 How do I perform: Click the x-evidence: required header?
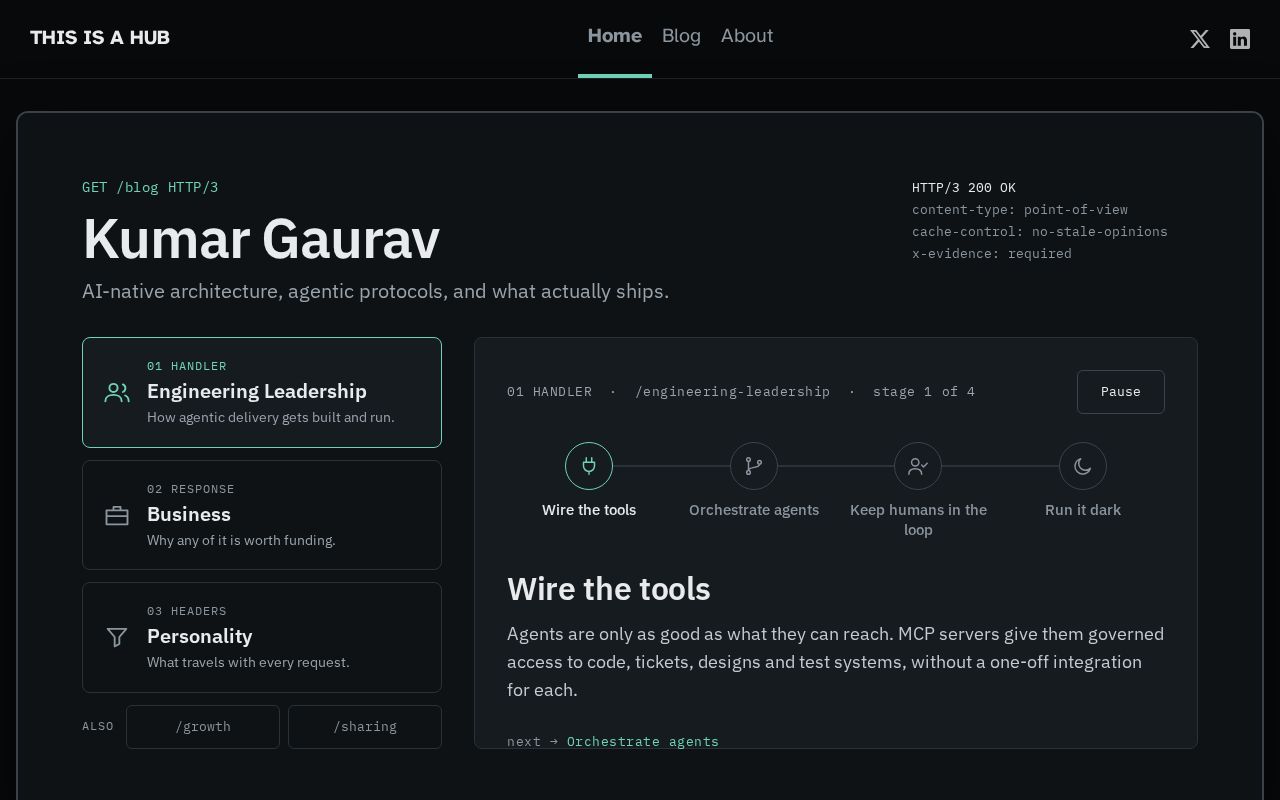point(992,253)
